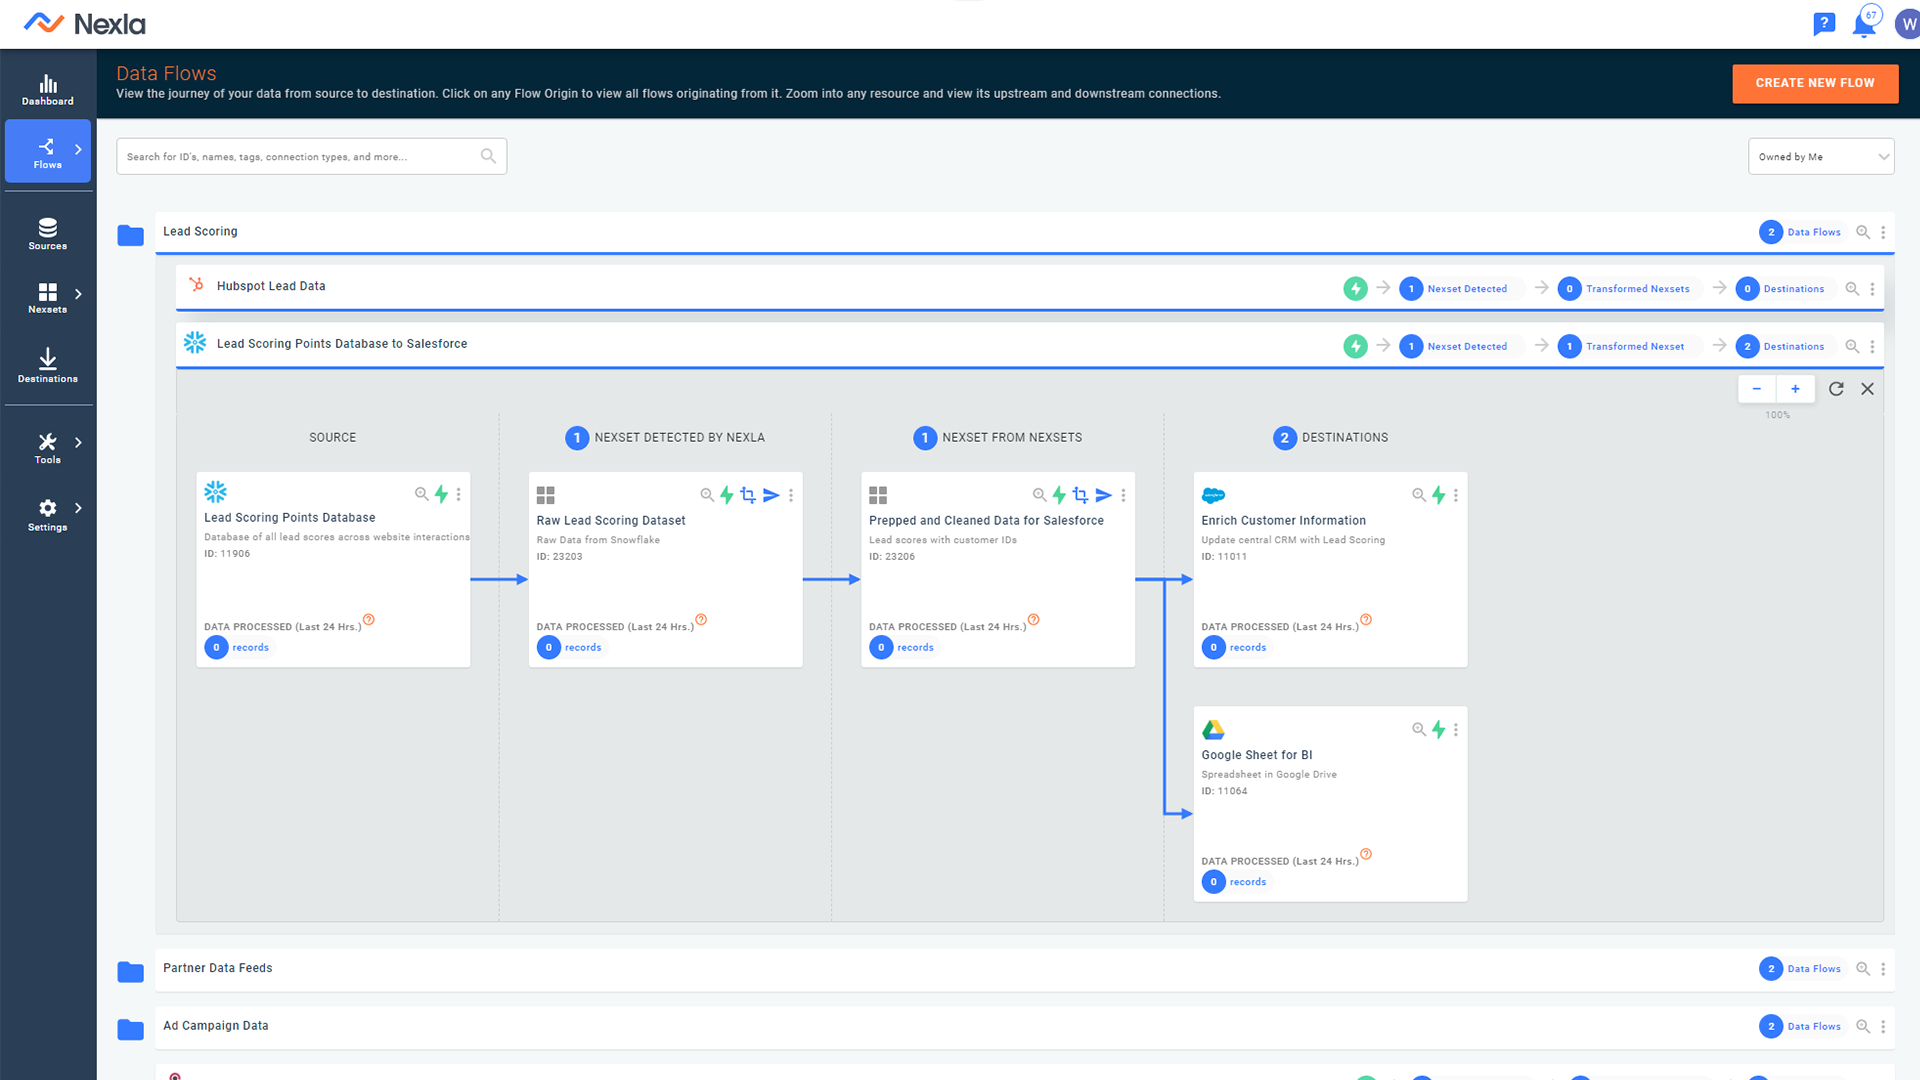The height and width of the screenshot is (1080, 1920).
Task: Click the Lead Scoring folder icon
Action: pyautogui.click(x=131, y=235)
